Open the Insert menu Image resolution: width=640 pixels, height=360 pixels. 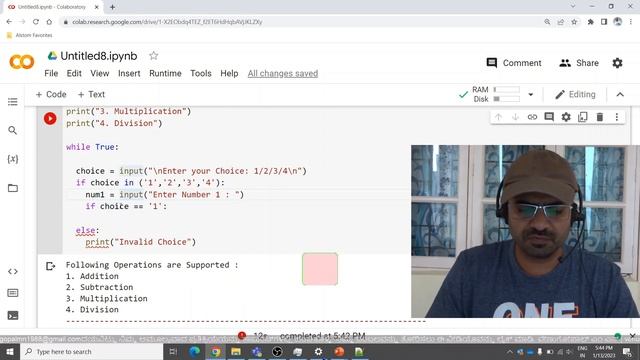tap(129, 73)
